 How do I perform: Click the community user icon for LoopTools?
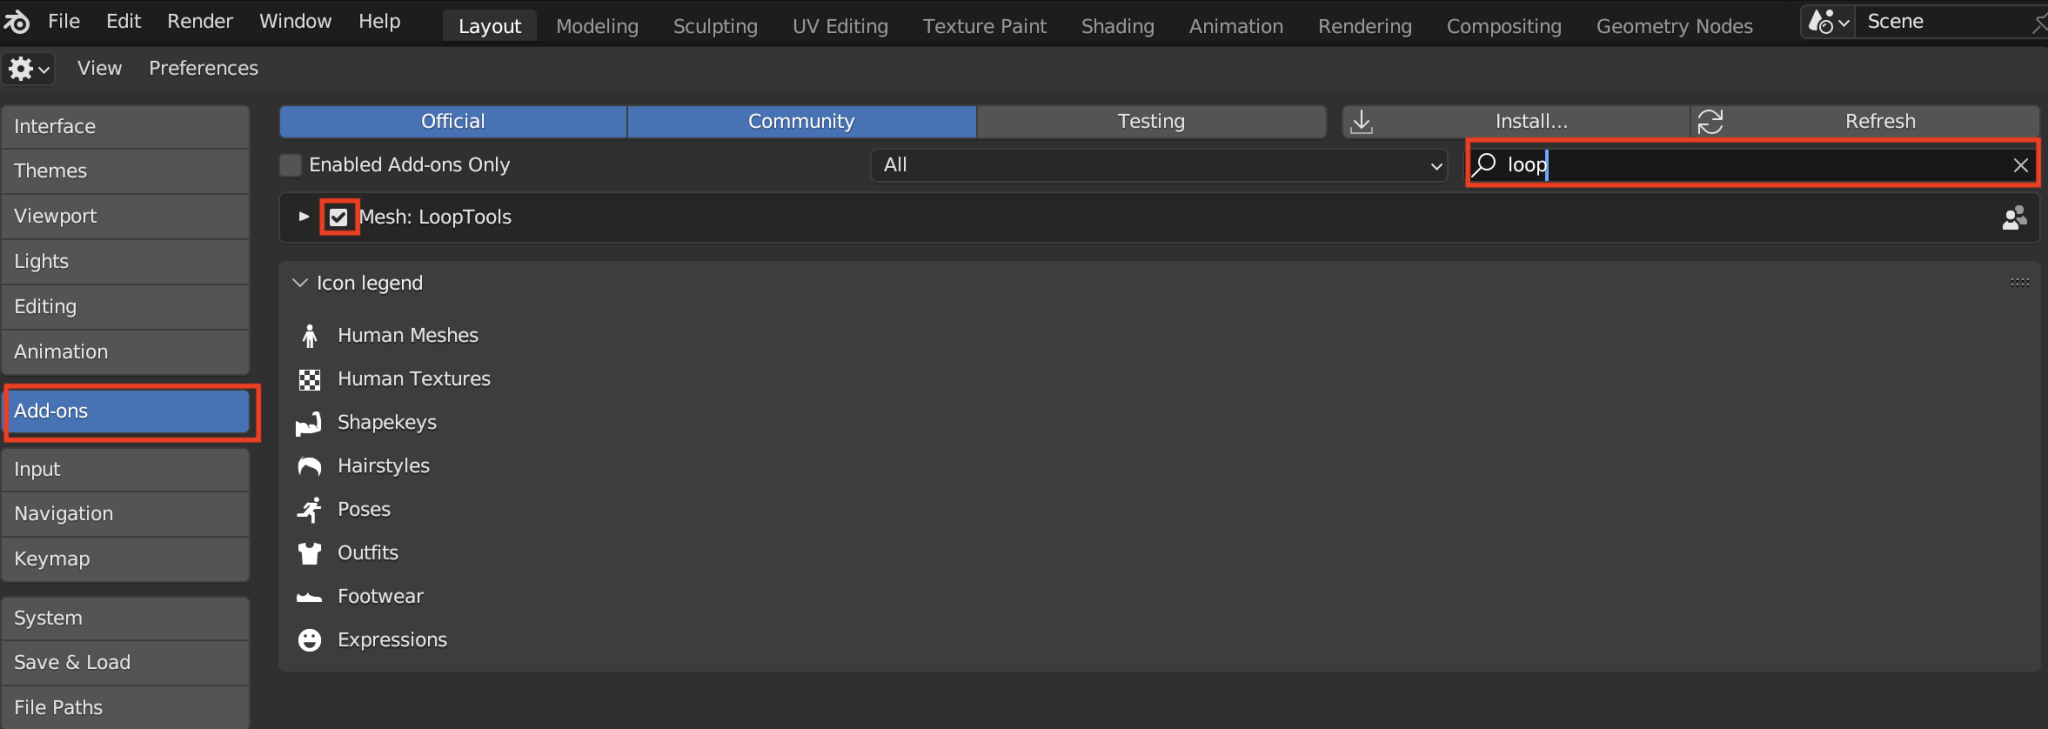pyautogui.click(x=2014, y=217)
